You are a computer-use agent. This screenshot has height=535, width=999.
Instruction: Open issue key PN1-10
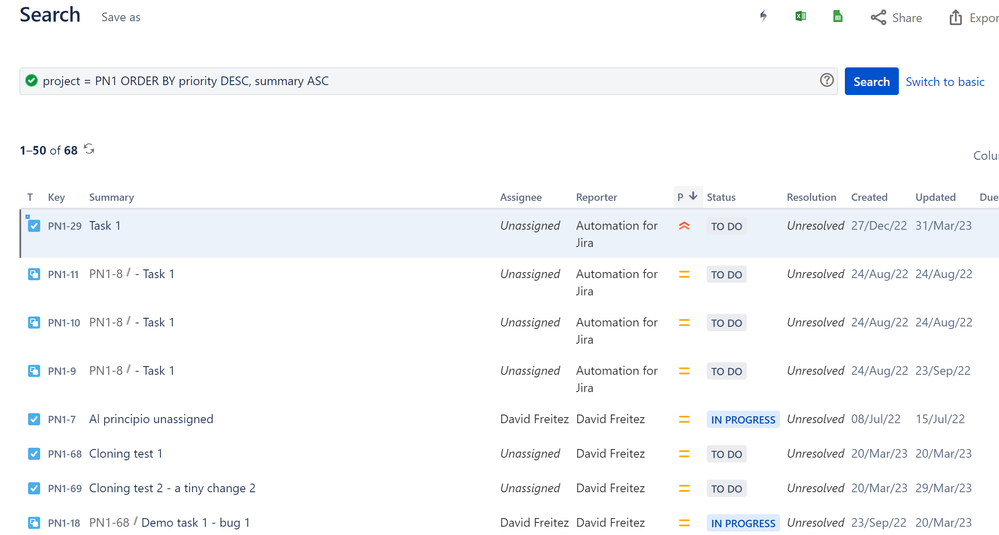tap(64, 323)
